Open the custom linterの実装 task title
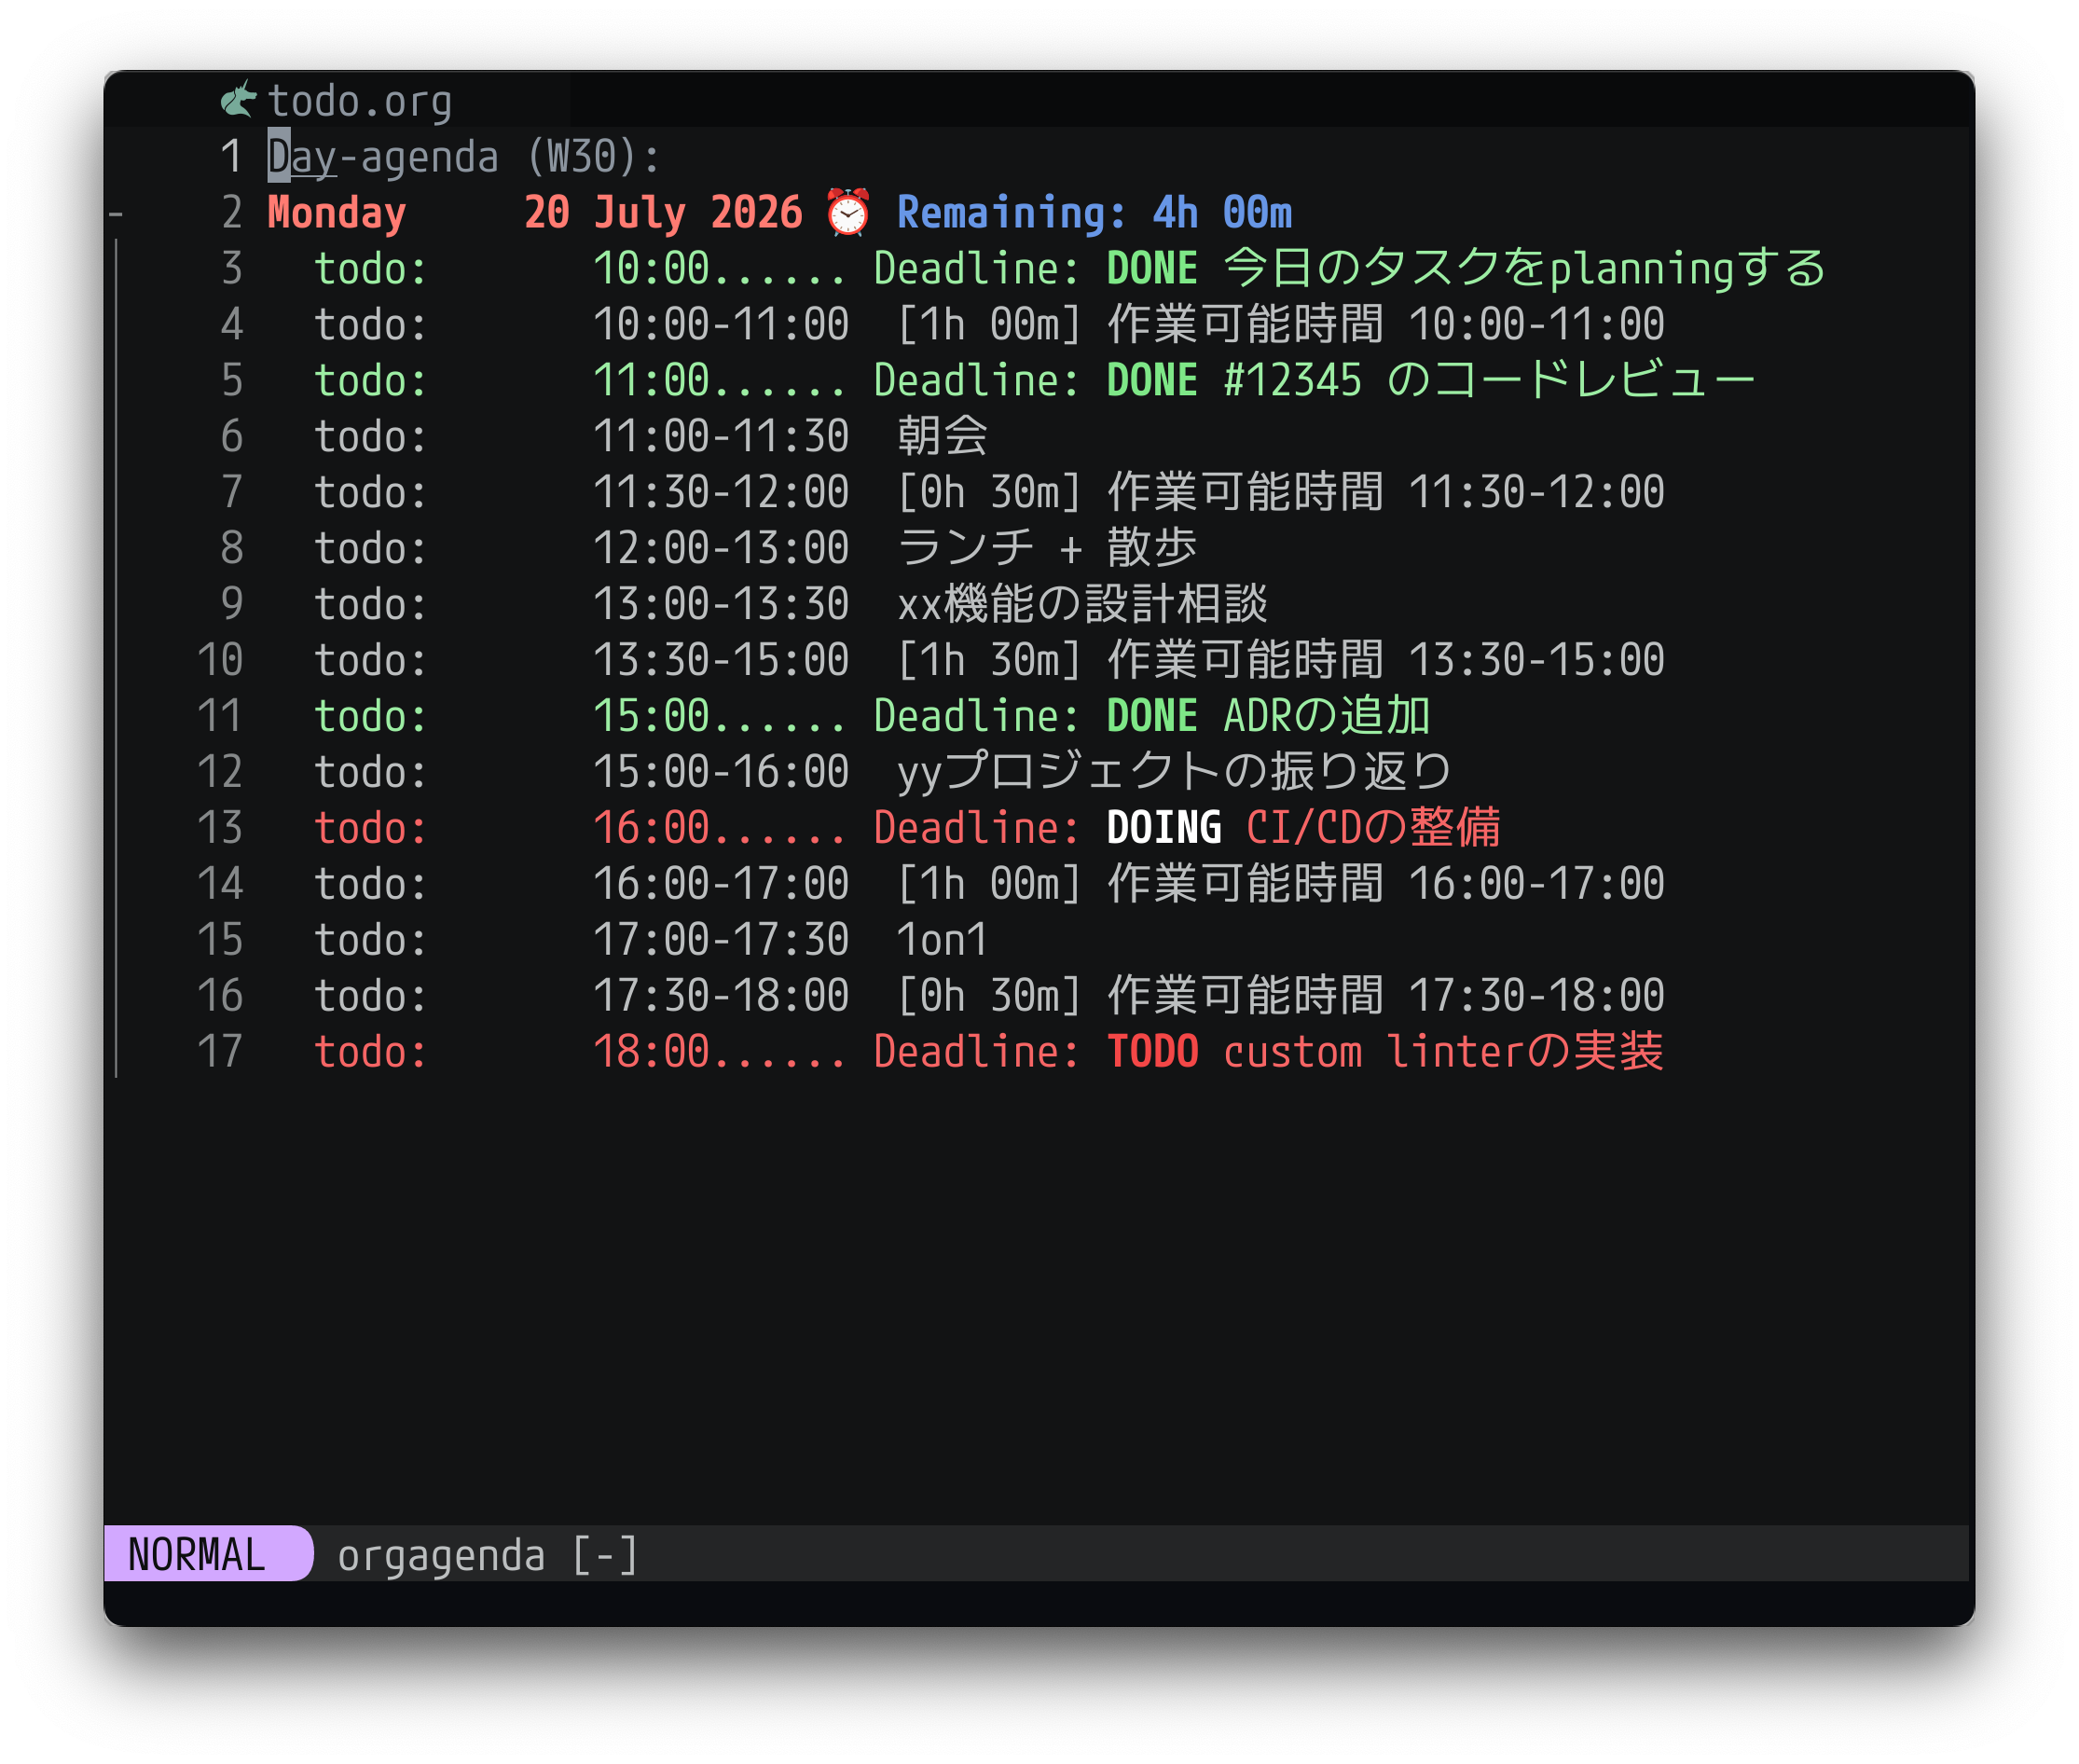 1443,1053
